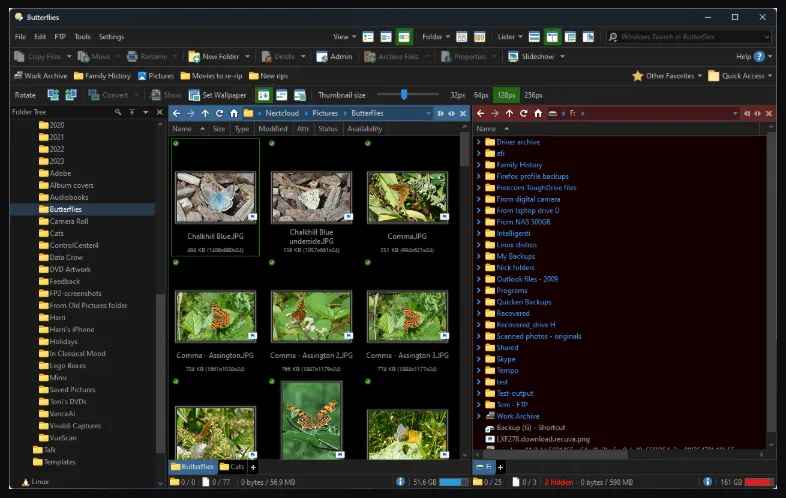Select the Chalkhill Blue.JPG thumbnail
Screen dimensions: 786x498
click(215, 198)
